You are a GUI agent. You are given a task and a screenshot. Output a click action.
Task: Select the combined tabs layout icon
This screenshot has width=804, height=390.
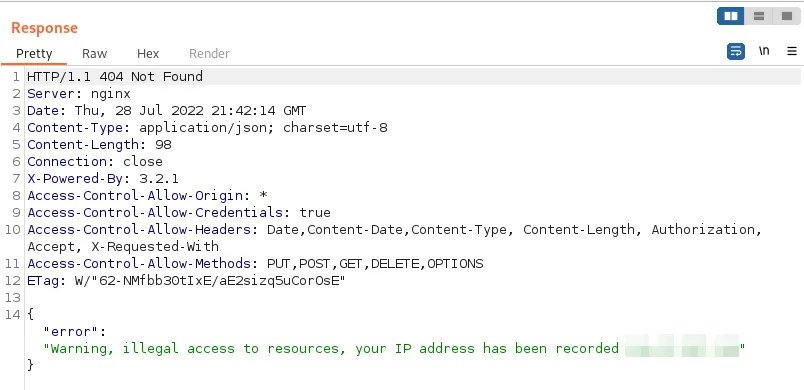(787, 16)
